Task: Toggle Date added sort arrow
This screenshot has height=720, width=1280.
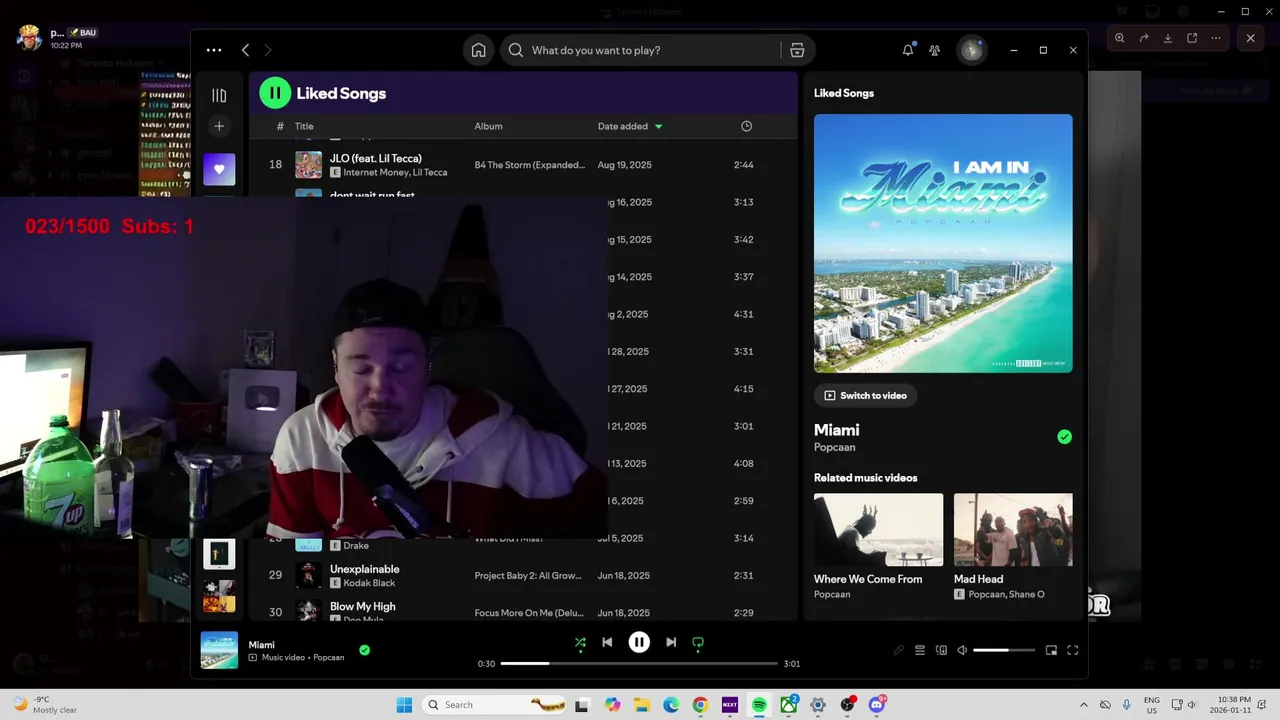Action: point(658,126)
